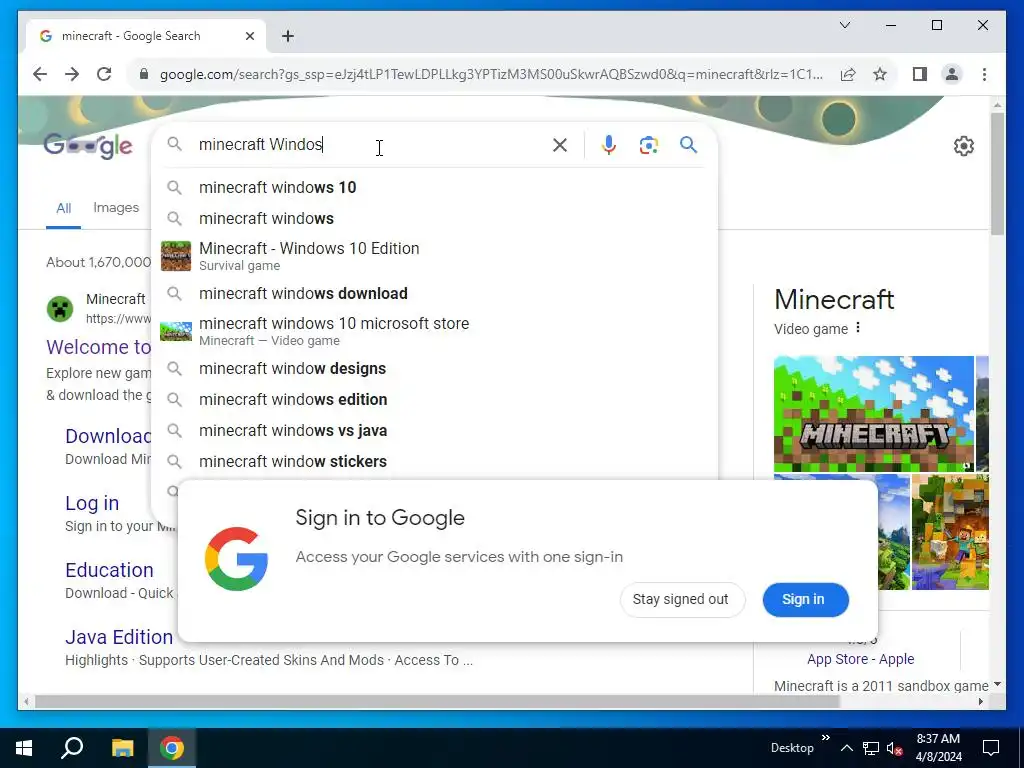Click the Google doodle logo
The image size is (1024, 768).
point(88,146)
